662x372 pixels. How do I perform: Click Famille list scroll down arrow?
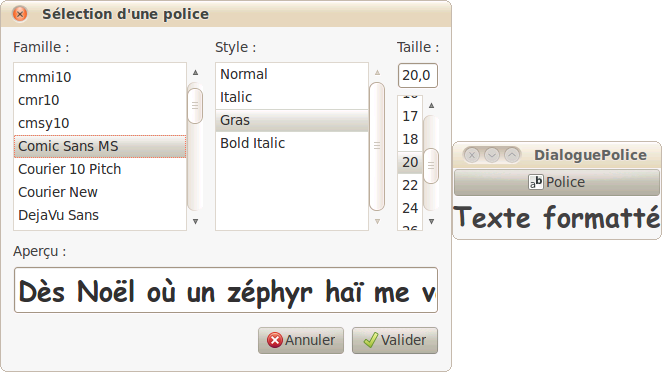(x=195, y=221)
